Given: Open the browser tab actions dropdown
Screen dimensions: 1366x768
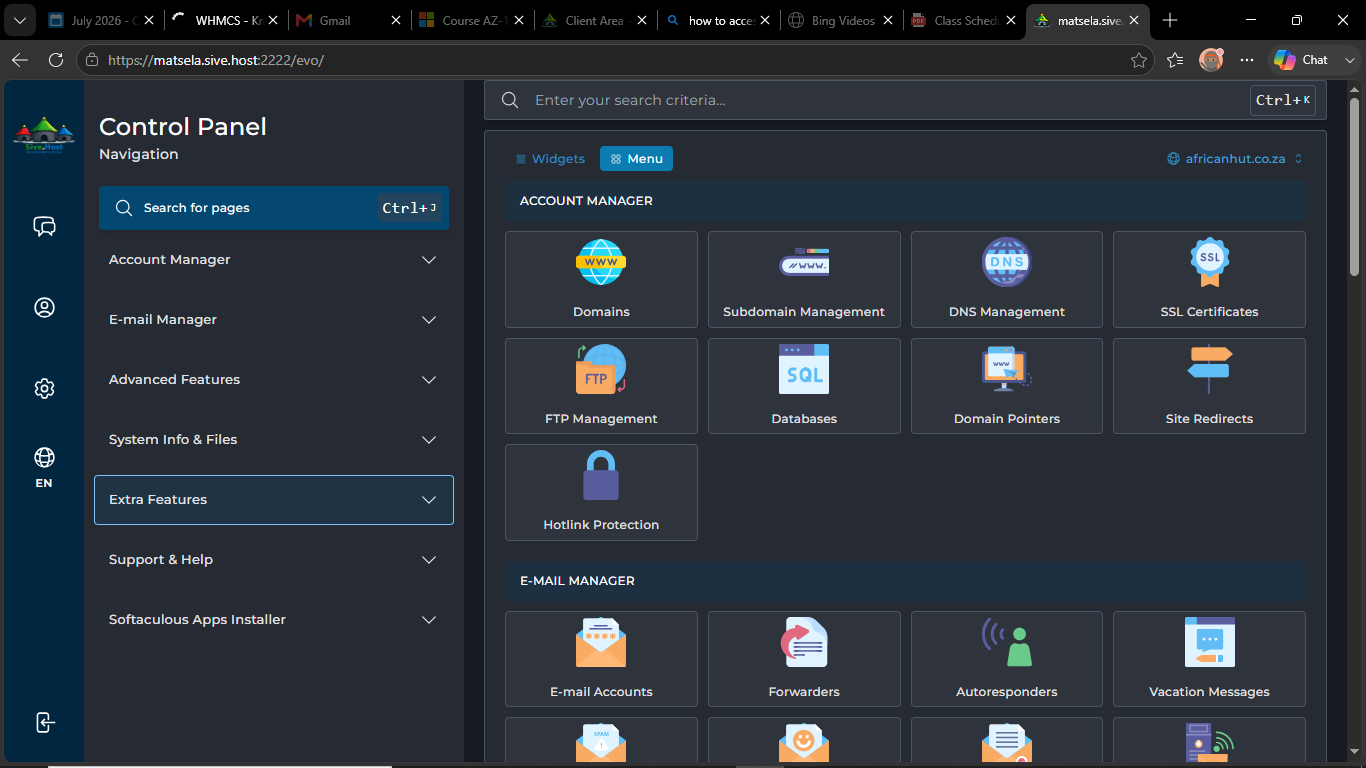Looking at the screenshot, I should point(19,20).
